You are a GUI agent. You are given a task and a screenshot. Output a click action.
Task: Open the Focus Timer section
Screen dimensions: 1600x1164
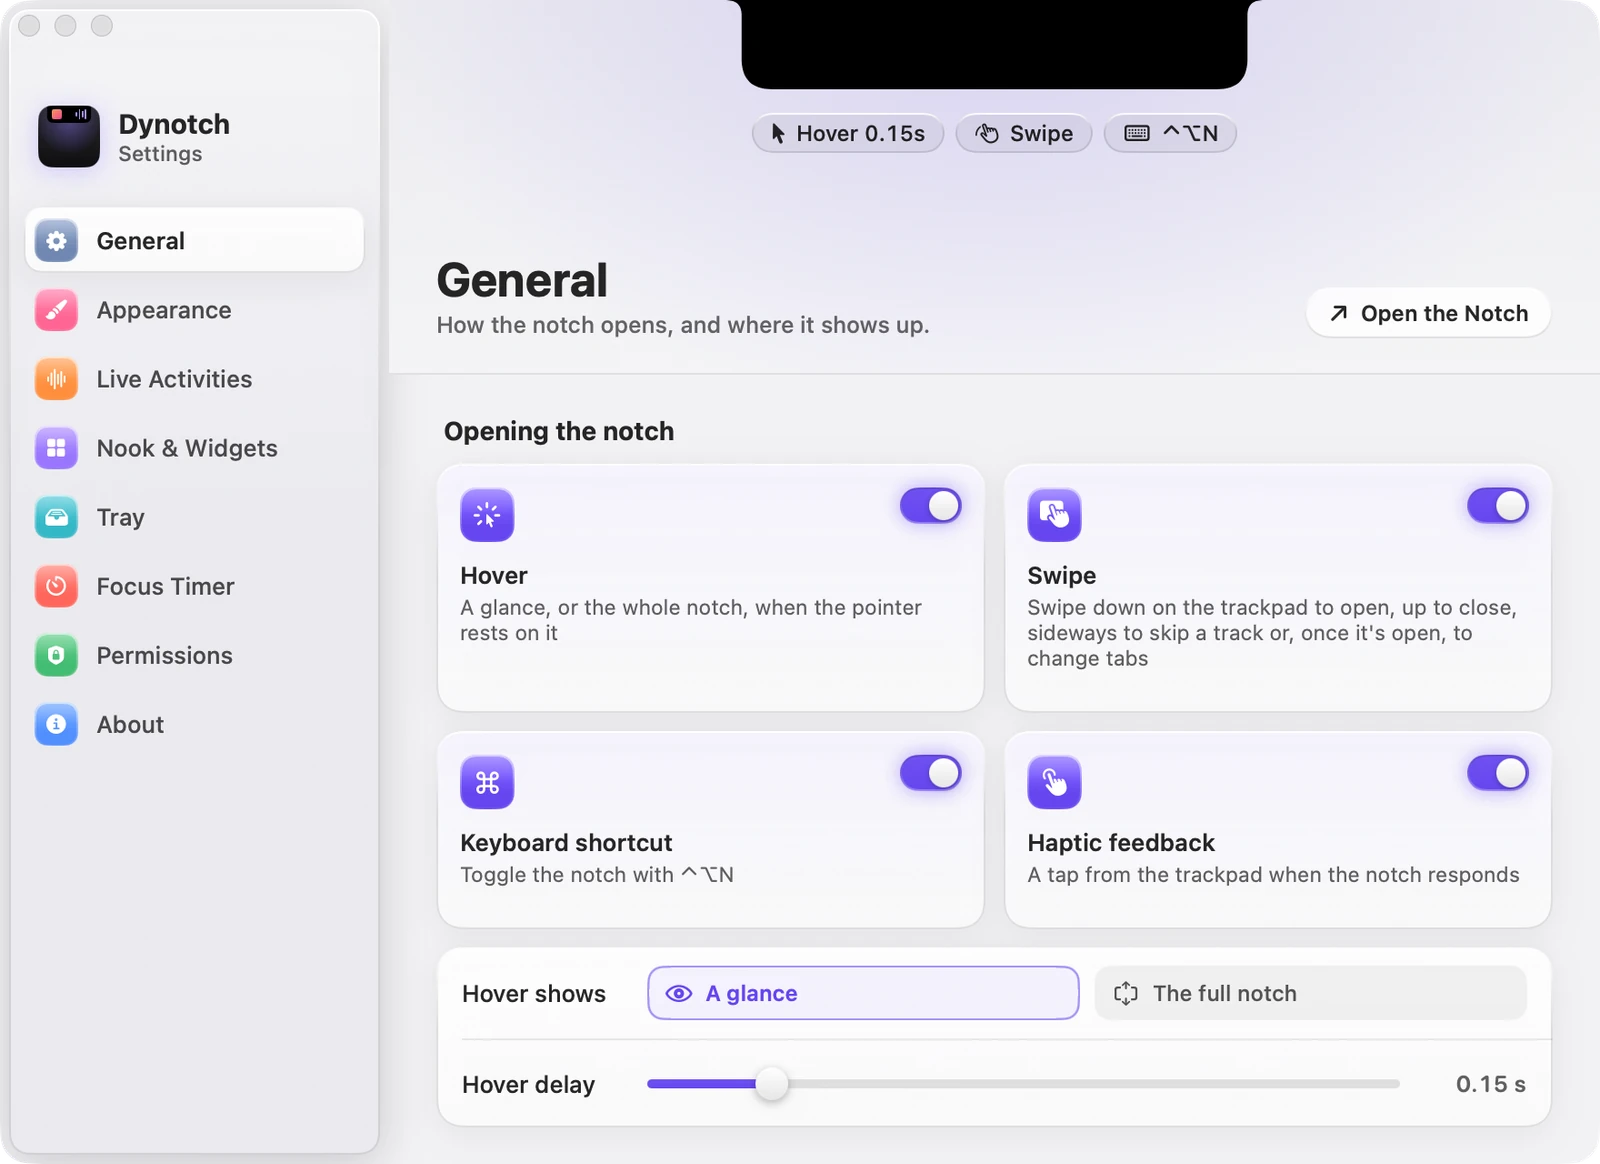[194, 586]
